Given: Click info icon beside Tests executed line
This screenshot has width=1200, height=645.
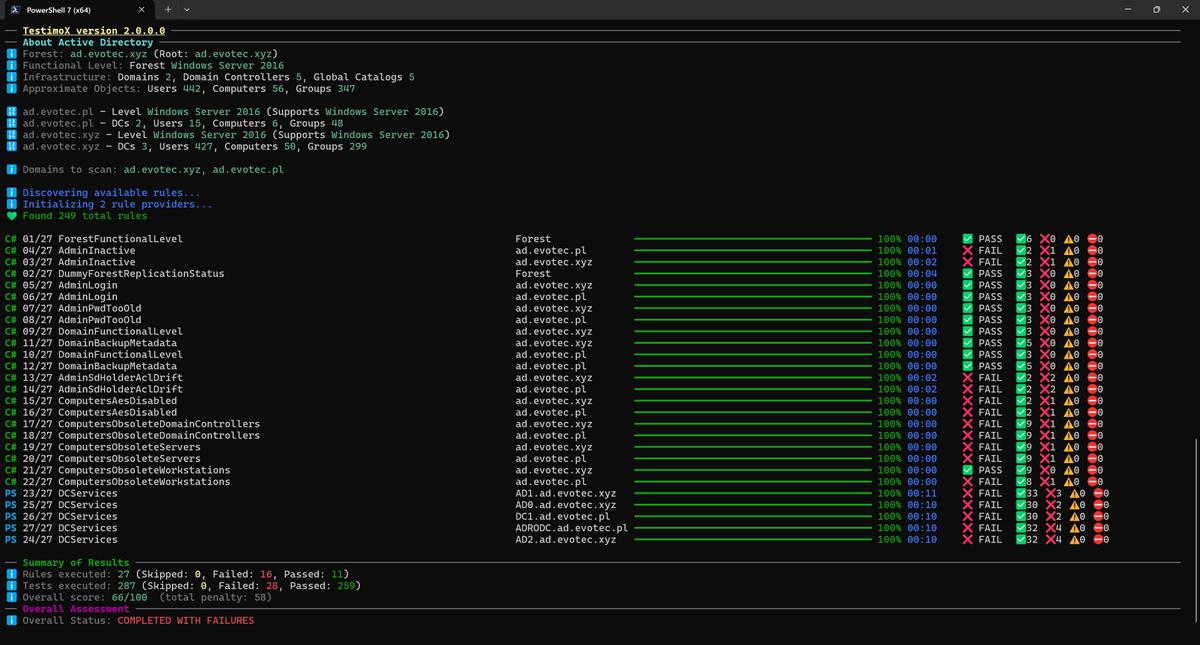Looking at the screenshot, I should [11, 586].
